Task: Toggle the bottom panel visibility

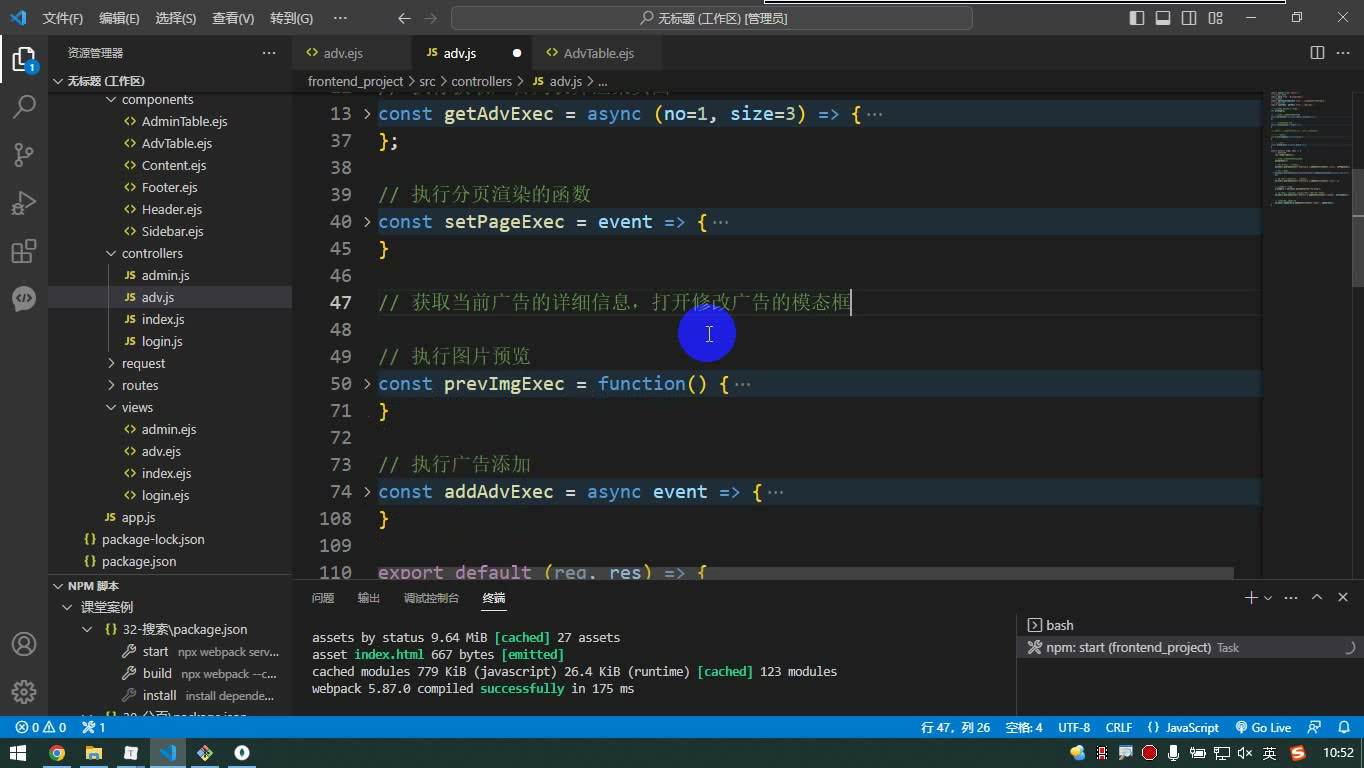Action: point(1163,18)
